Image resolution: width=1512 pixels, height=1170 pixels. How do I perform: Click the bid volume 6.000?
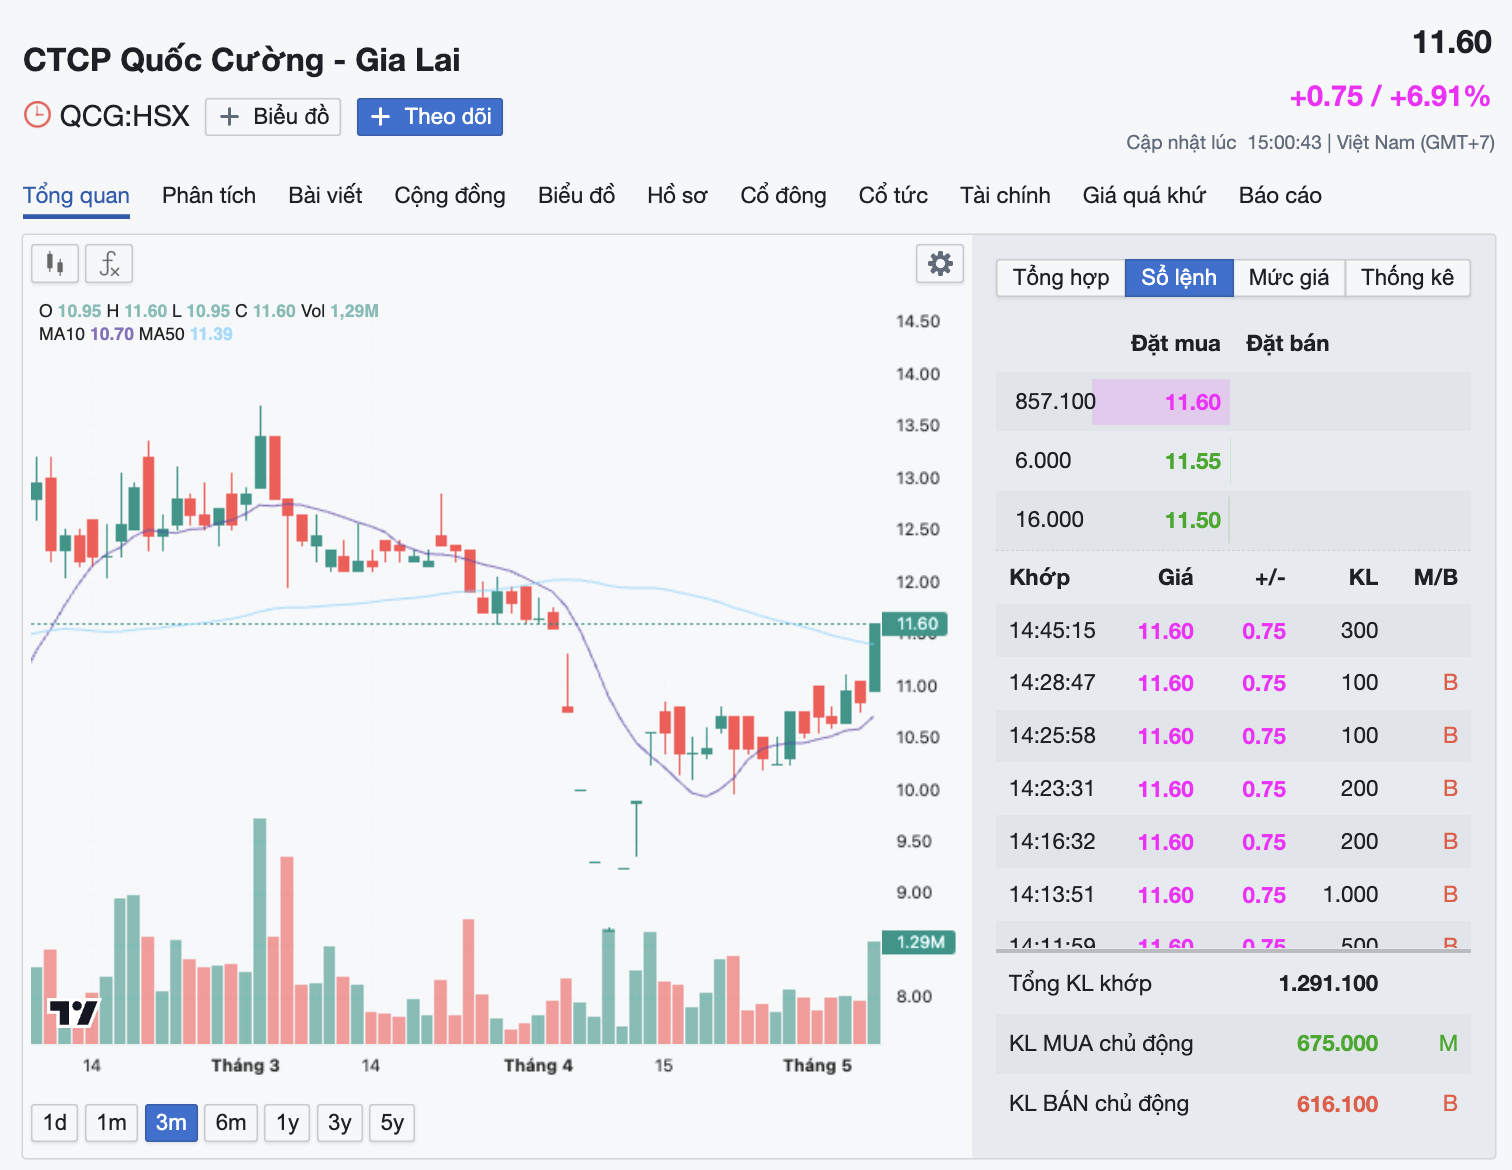1043,461
